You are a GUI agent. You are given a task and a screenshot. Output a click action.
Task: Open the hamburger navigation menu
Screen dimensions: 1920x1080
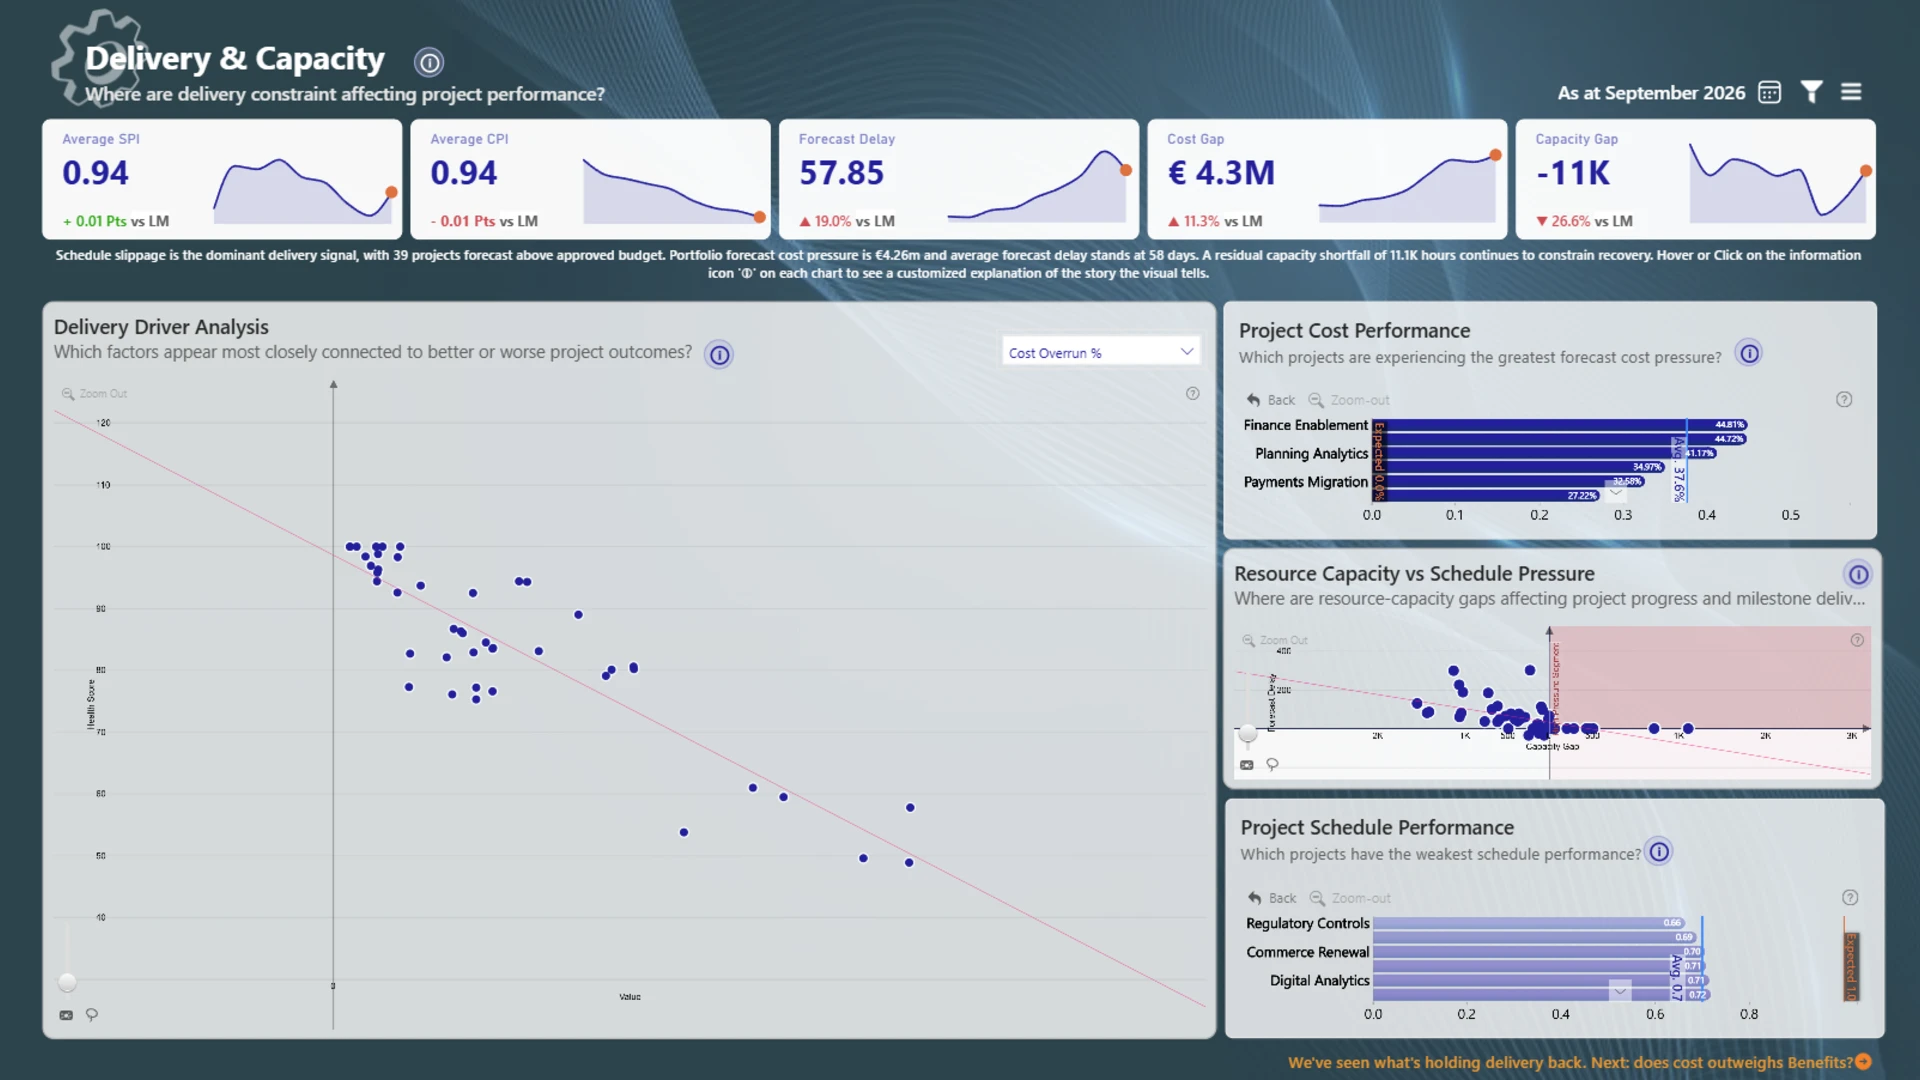(1851, 92)
